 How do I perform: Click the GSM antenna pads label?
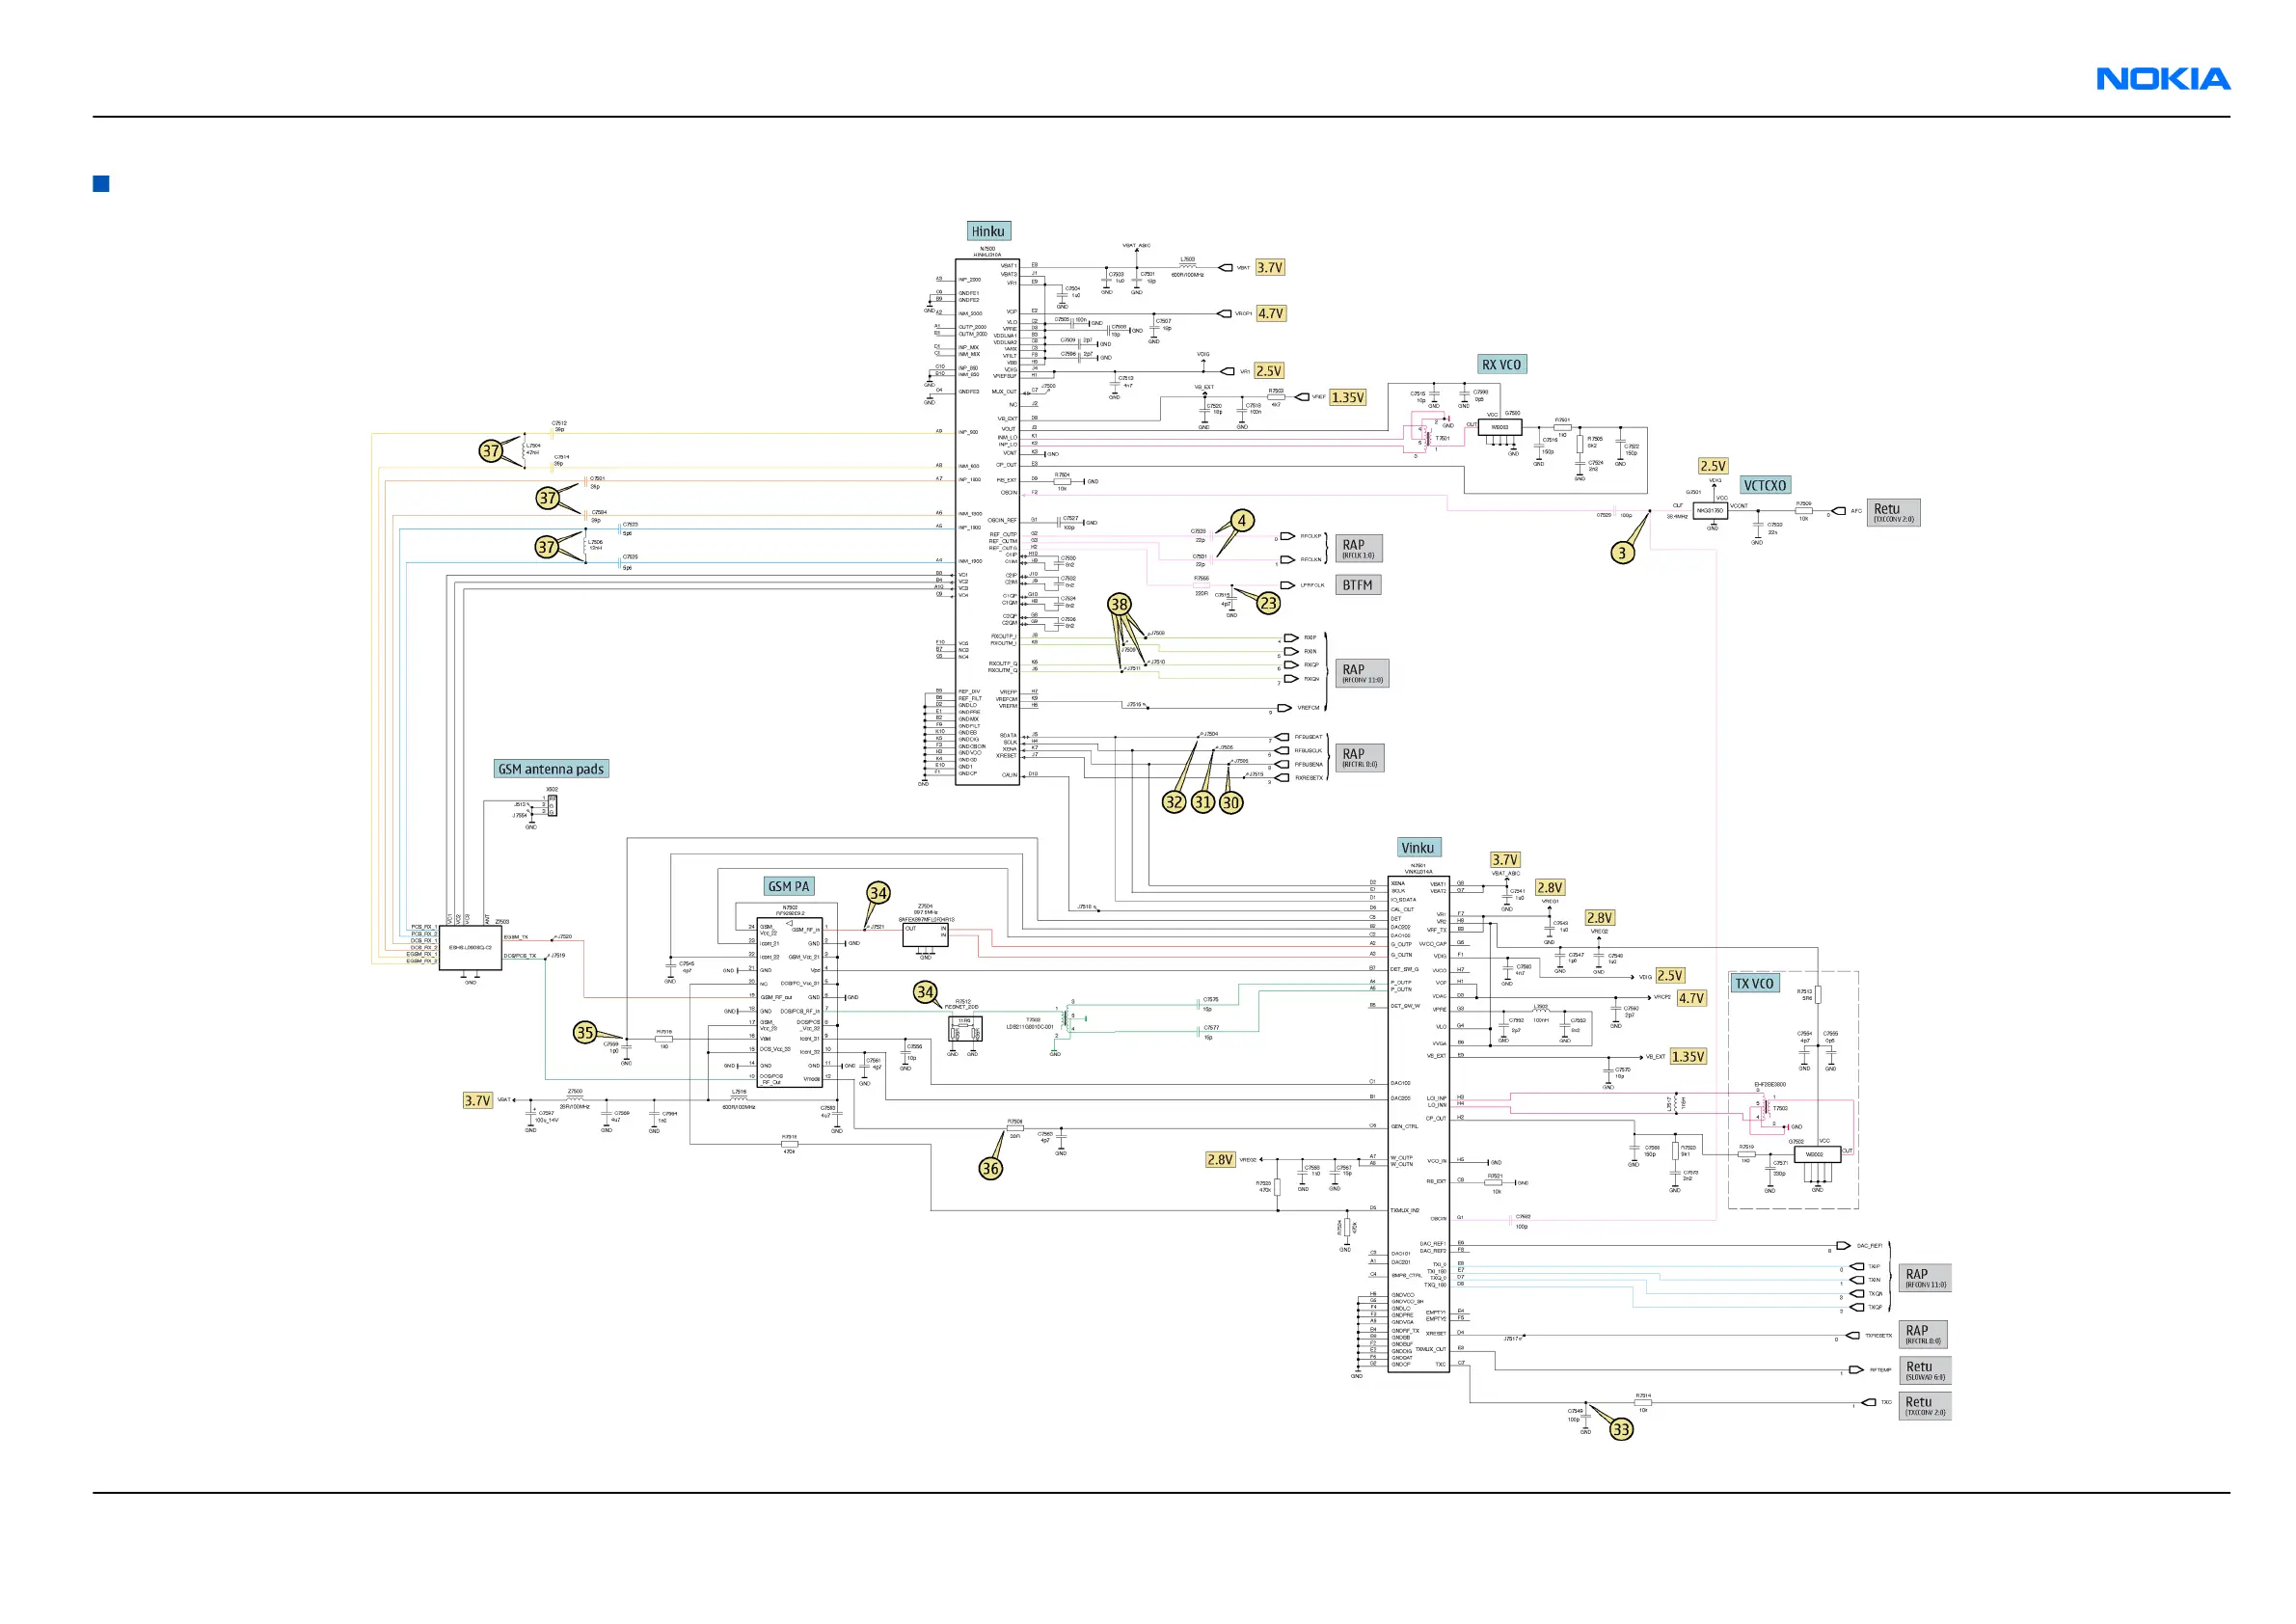(x=551, y=769)
